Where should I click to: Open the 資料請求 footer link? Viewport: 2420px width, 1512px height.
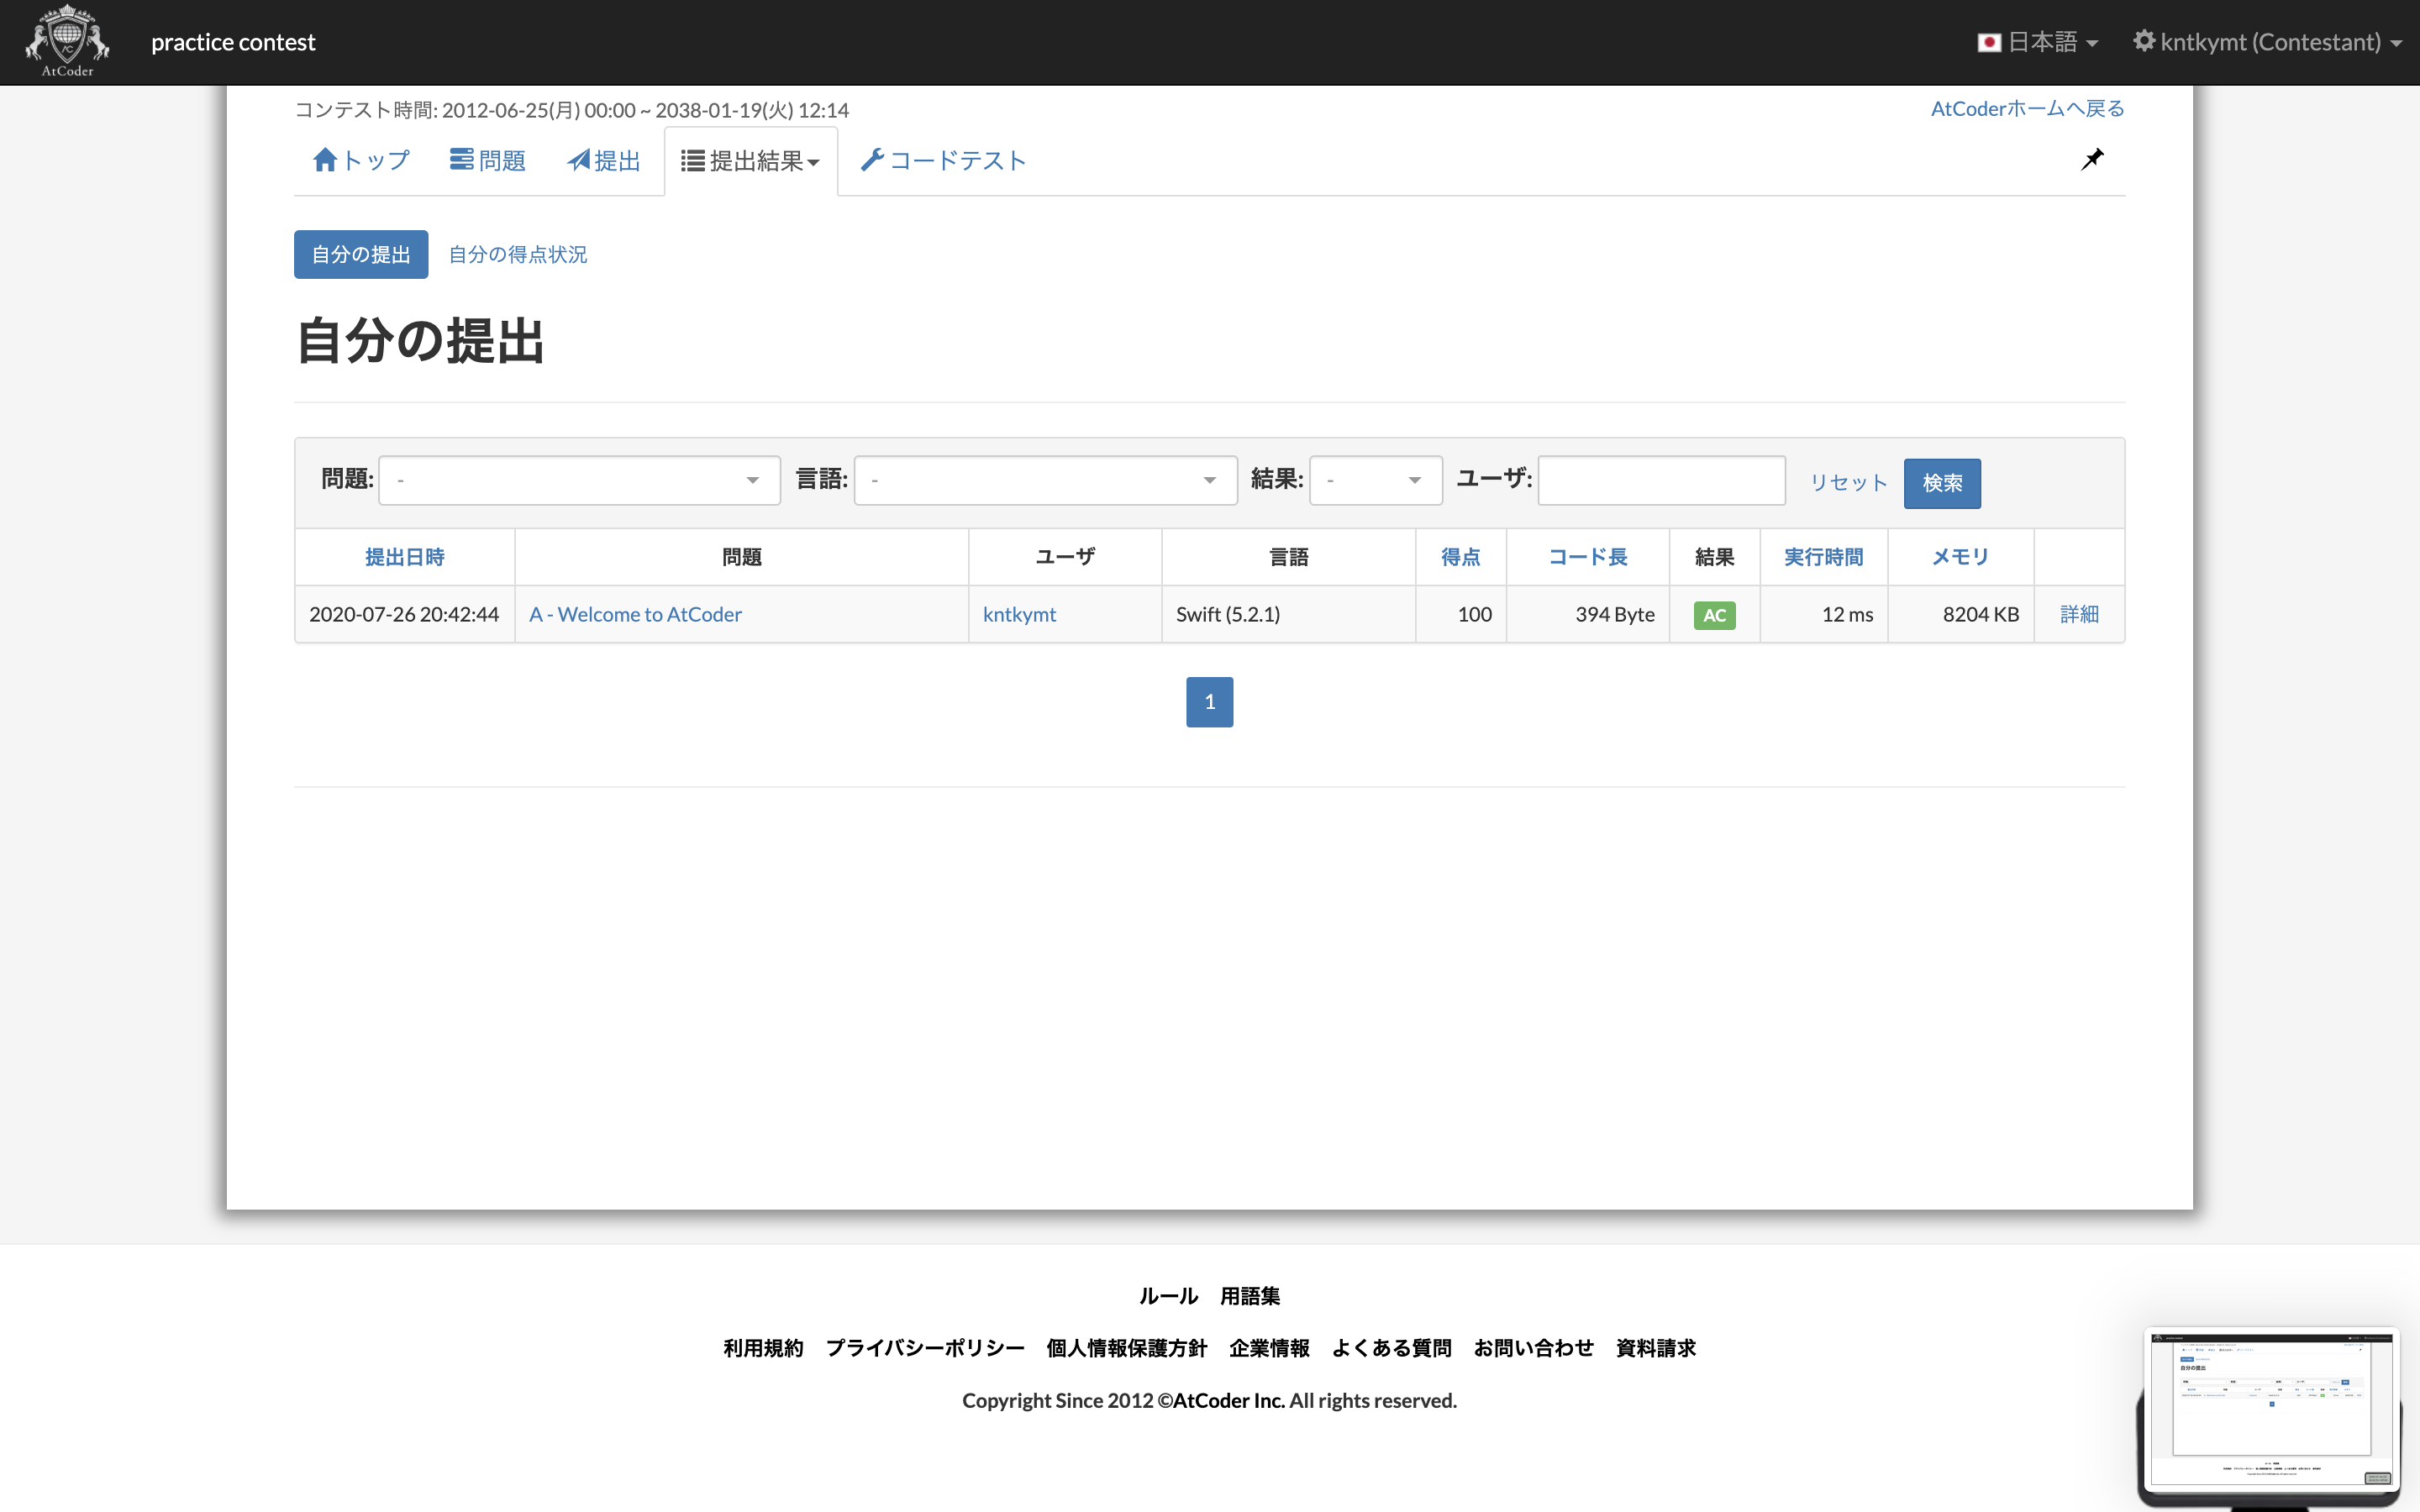click(1656, 1349)
